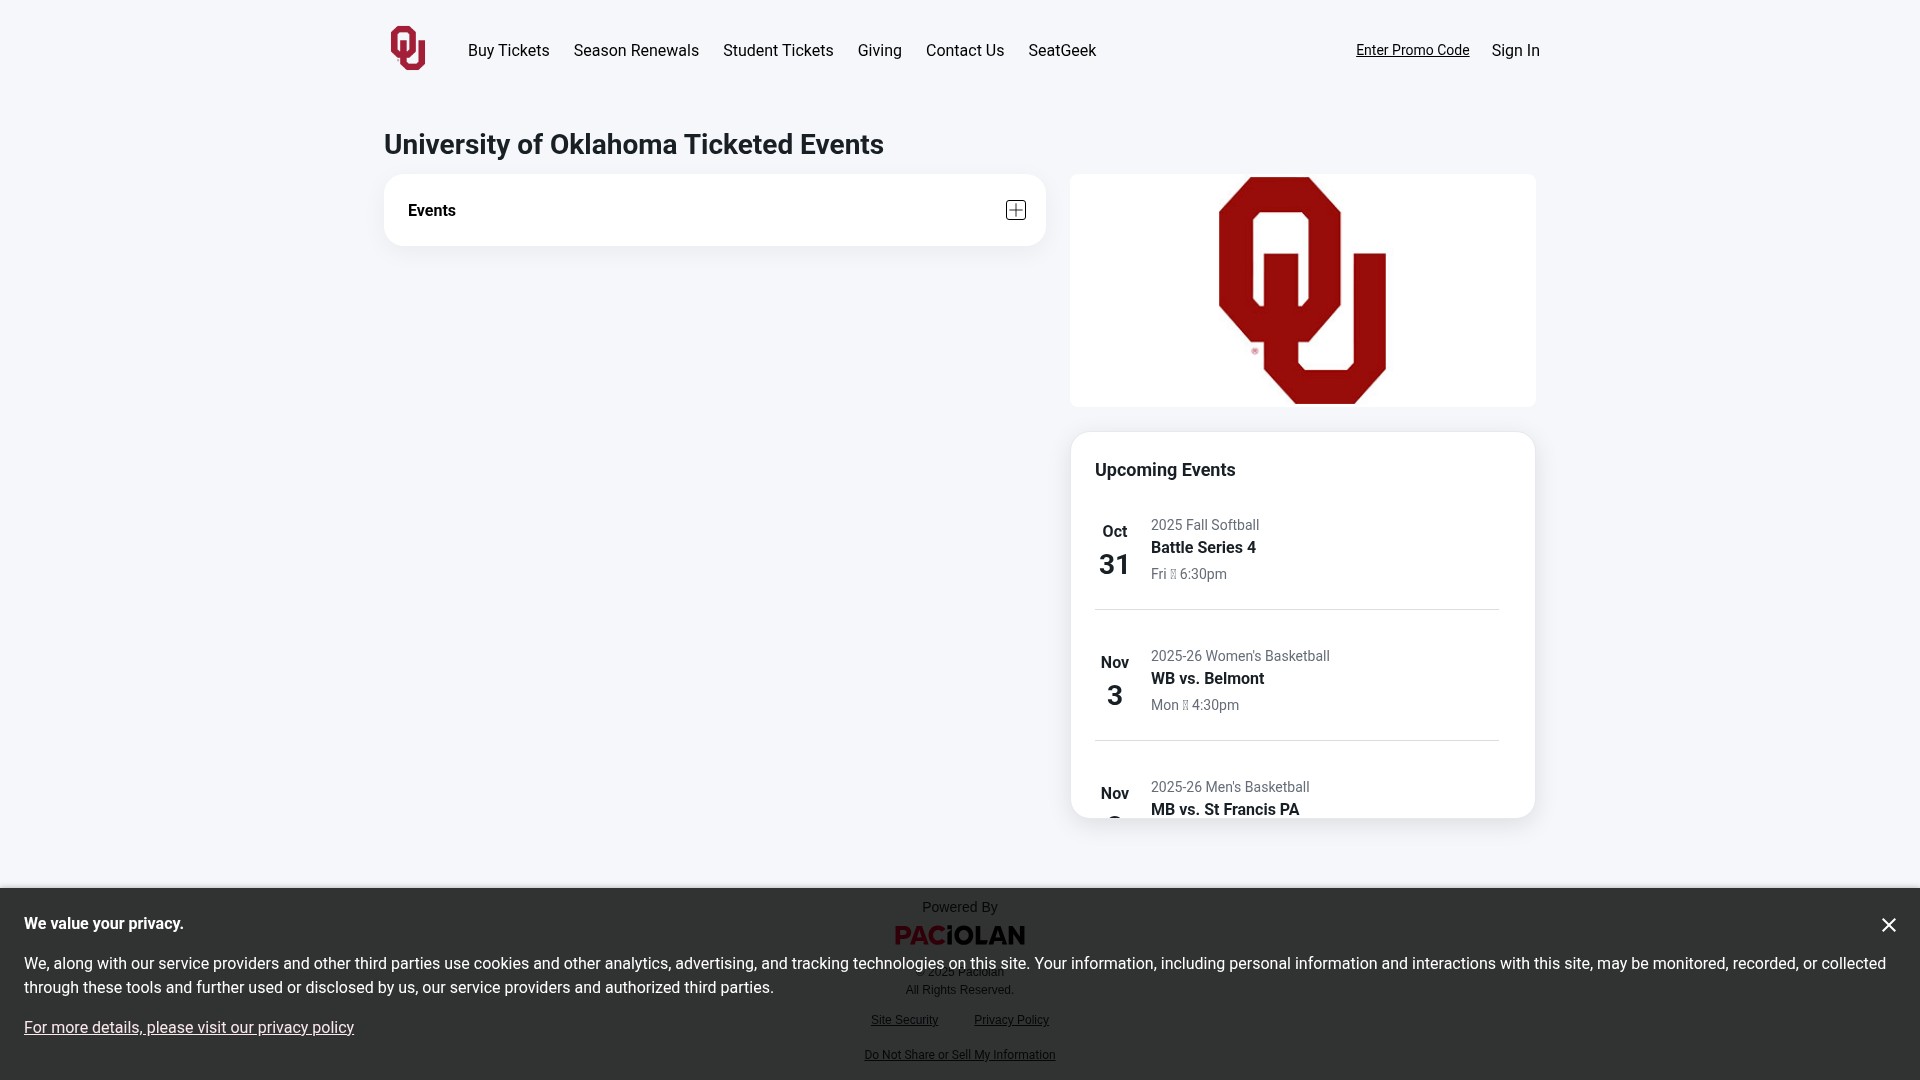
Task: Go to Student Tickets
Action: (x=778, y=50)
